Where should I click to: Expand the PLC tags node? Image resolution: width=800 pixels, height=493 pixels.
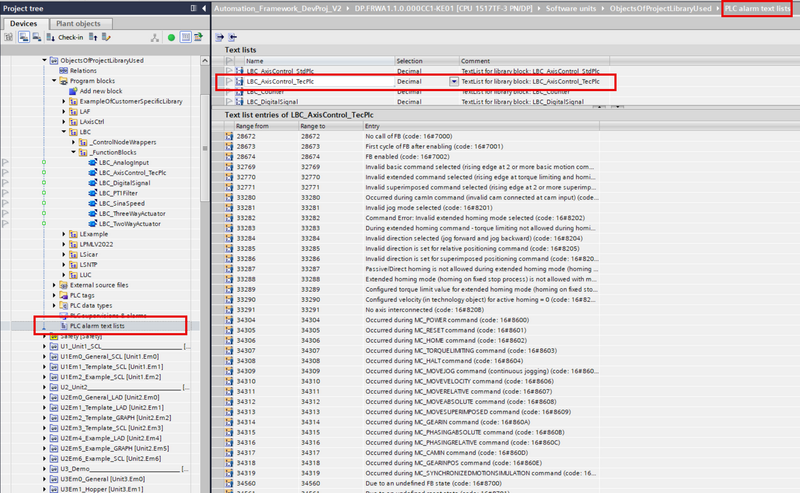(54, 295)
